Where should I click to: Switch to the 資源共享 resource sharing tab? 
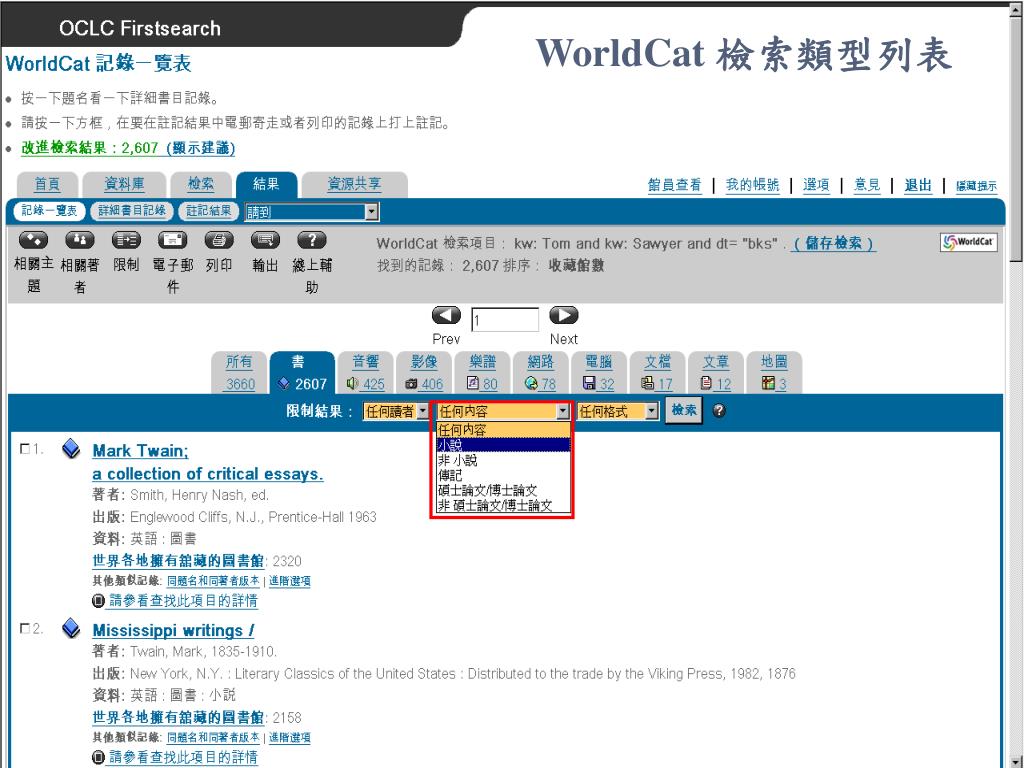point(355,185)
